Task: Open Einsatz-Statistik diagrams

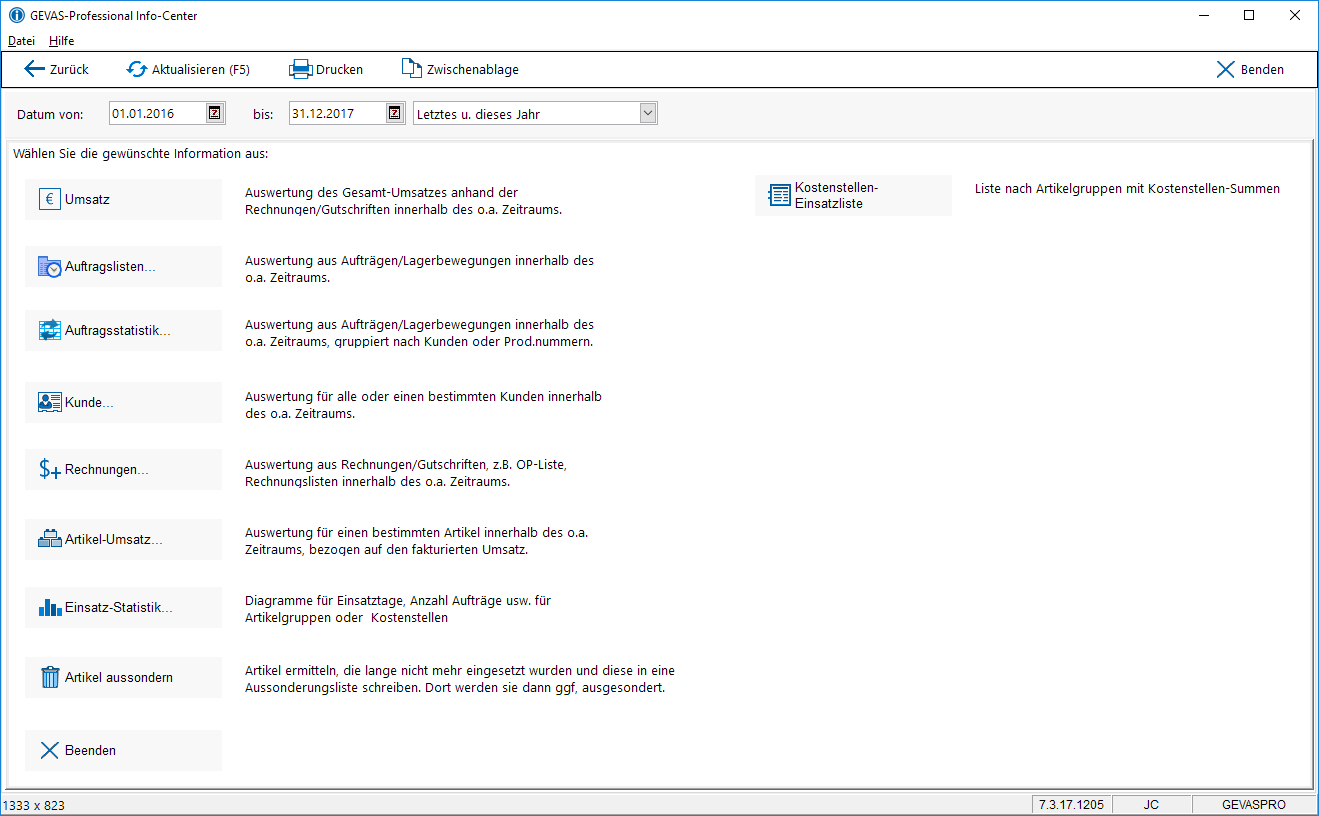Action: (x=123, y=607)
